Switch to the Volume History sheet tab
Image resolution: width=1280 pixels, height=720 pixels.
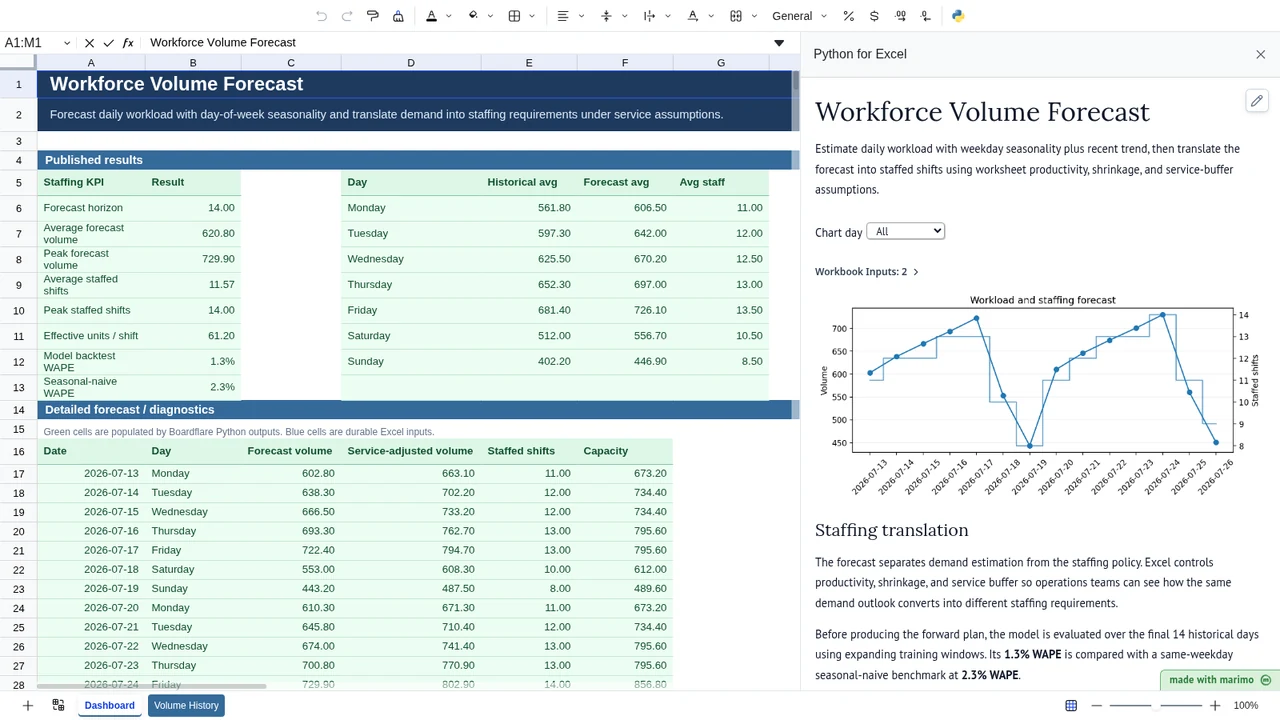click(x=186, y=705)
